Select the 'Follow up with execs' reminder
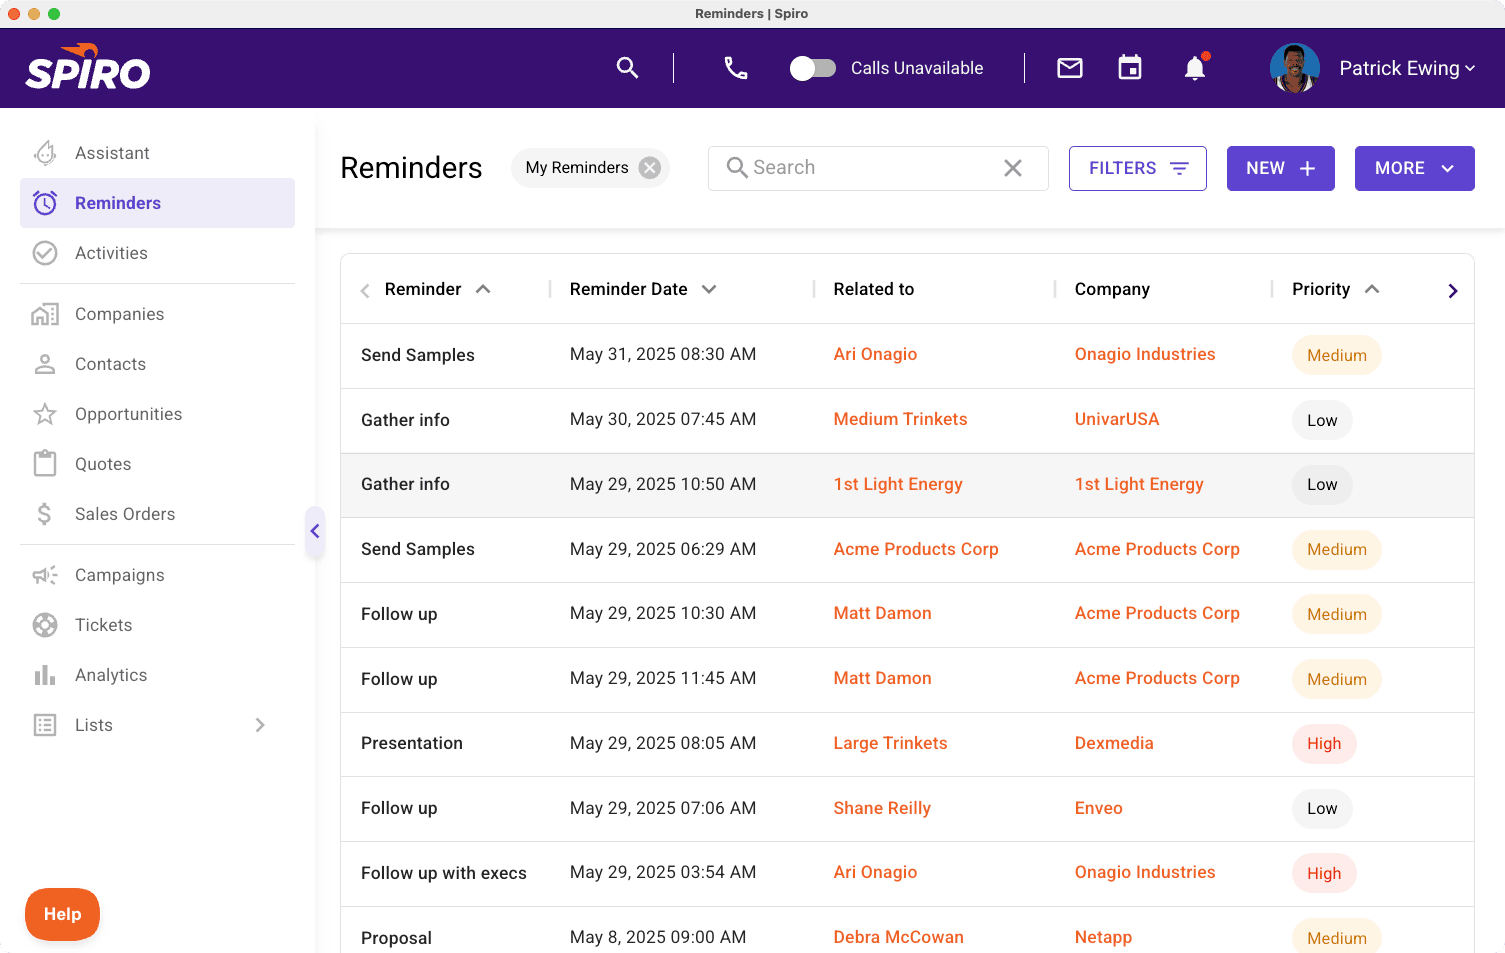 point(444,873)
